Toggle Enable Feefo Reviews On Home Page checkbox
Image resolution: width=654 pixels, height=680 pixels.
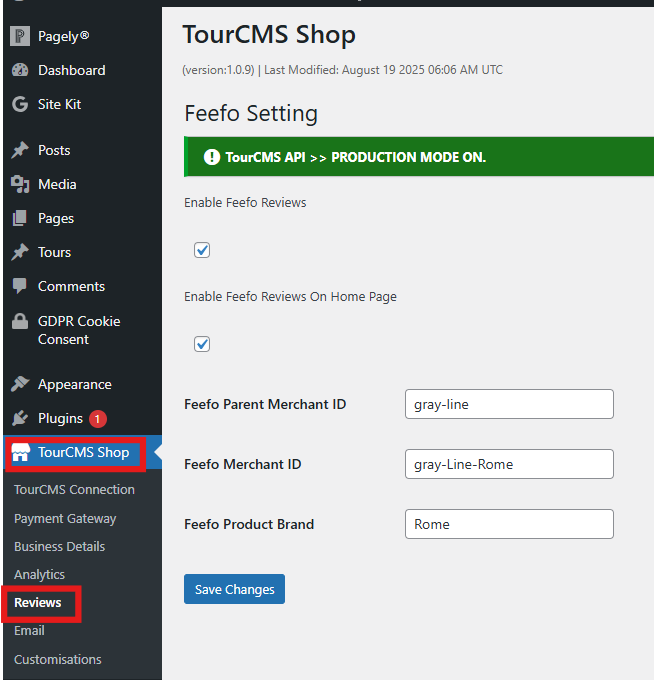[202, 344]
